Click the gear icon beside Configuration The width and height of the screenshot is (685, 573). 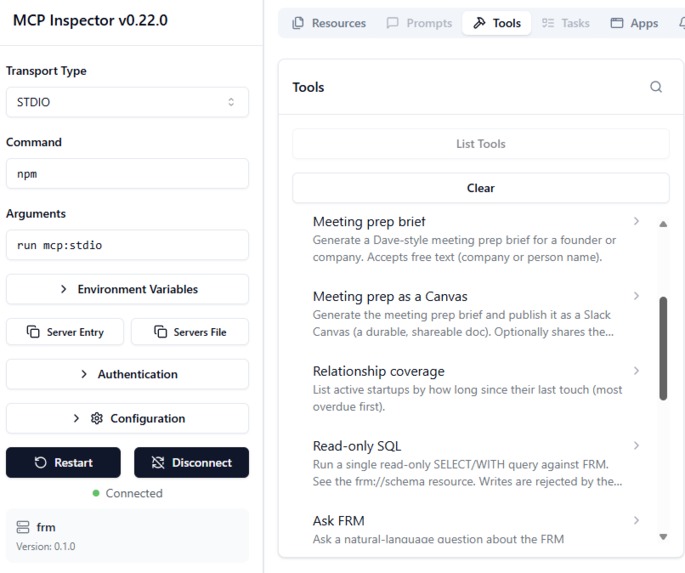[97, 418]
